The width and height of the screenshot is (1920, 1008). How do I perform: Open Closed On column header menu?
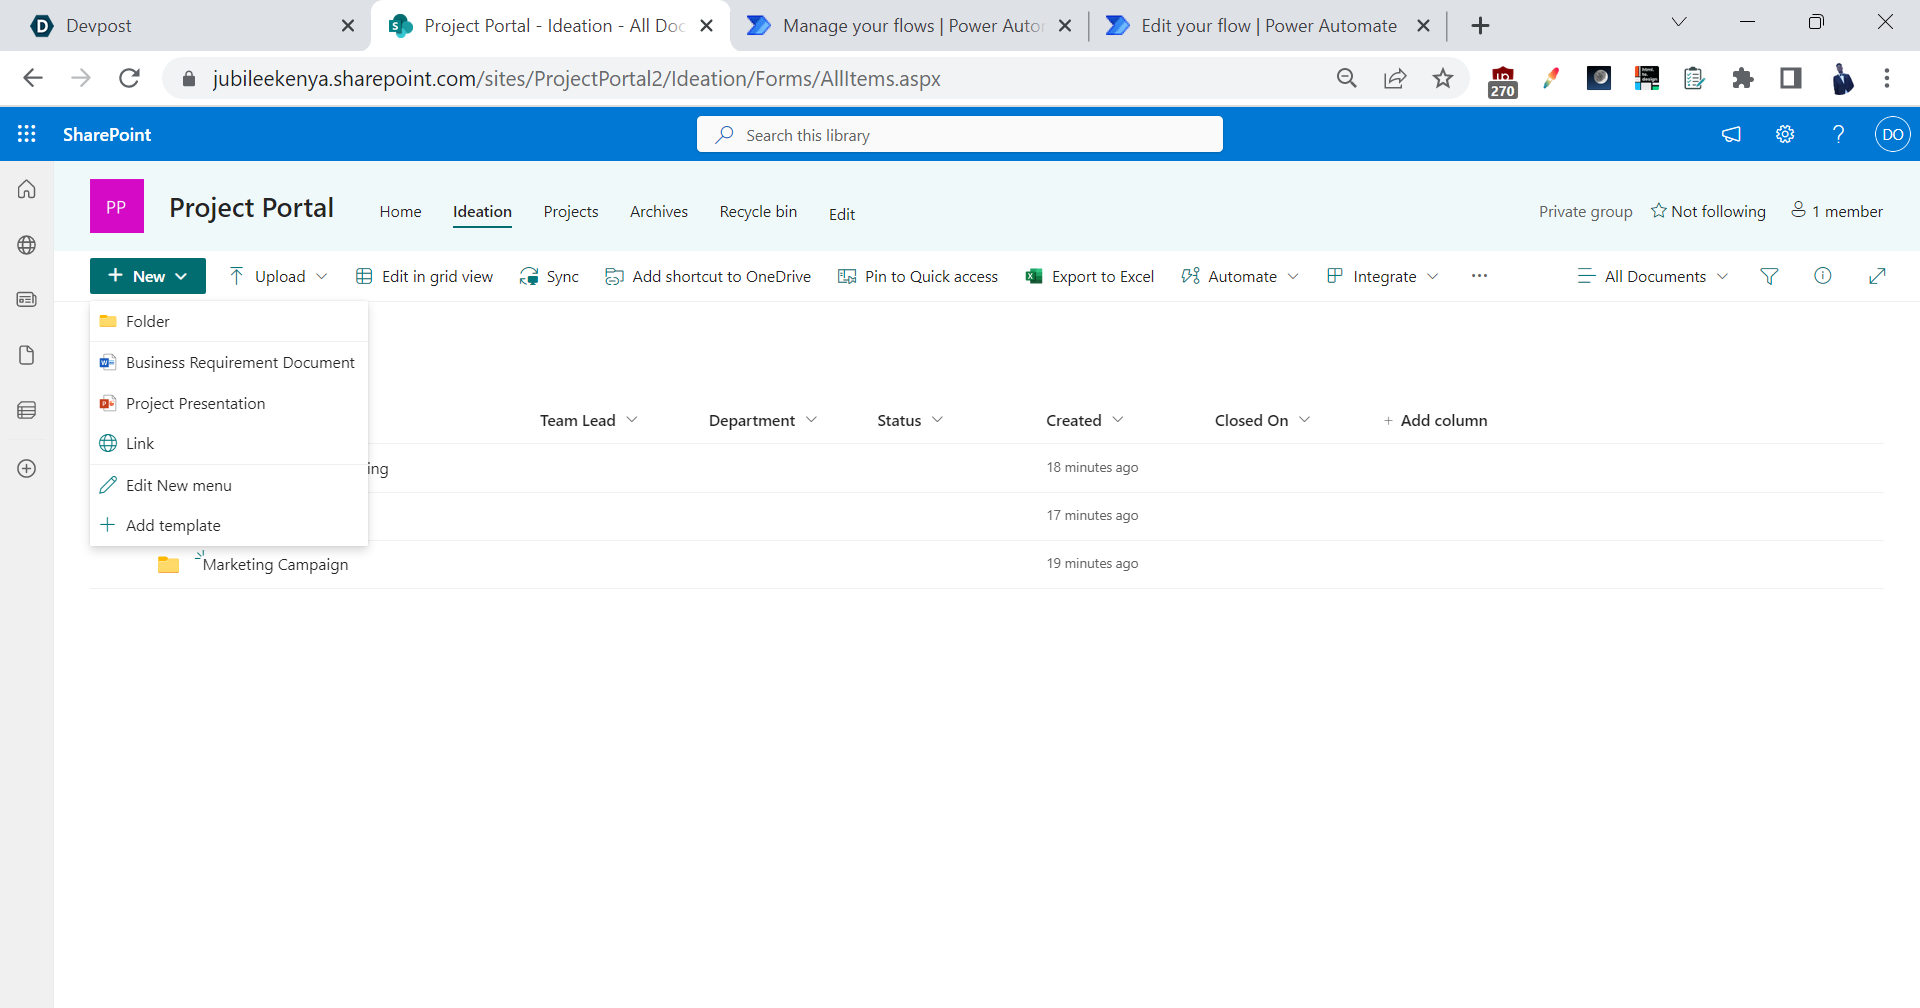coord(1262,420)
